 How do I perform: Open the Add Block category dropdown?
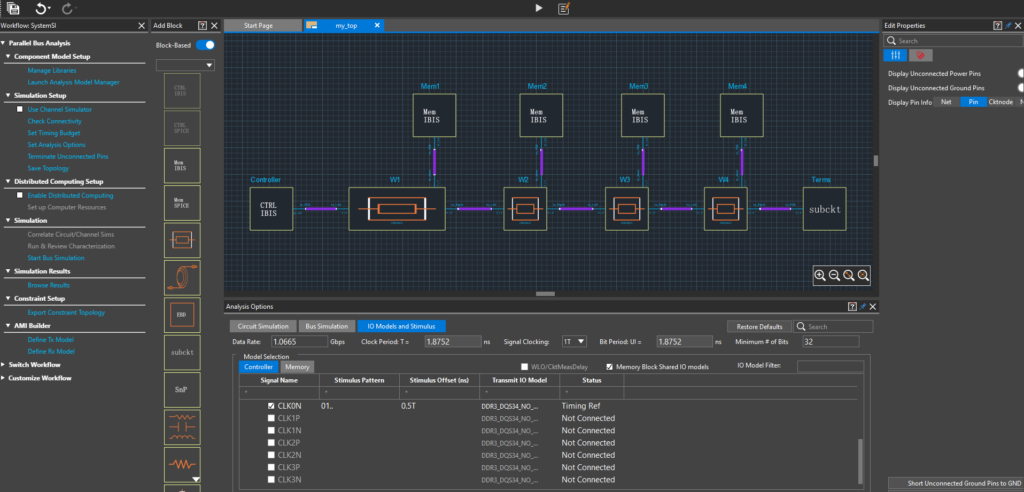click(186, 65)
